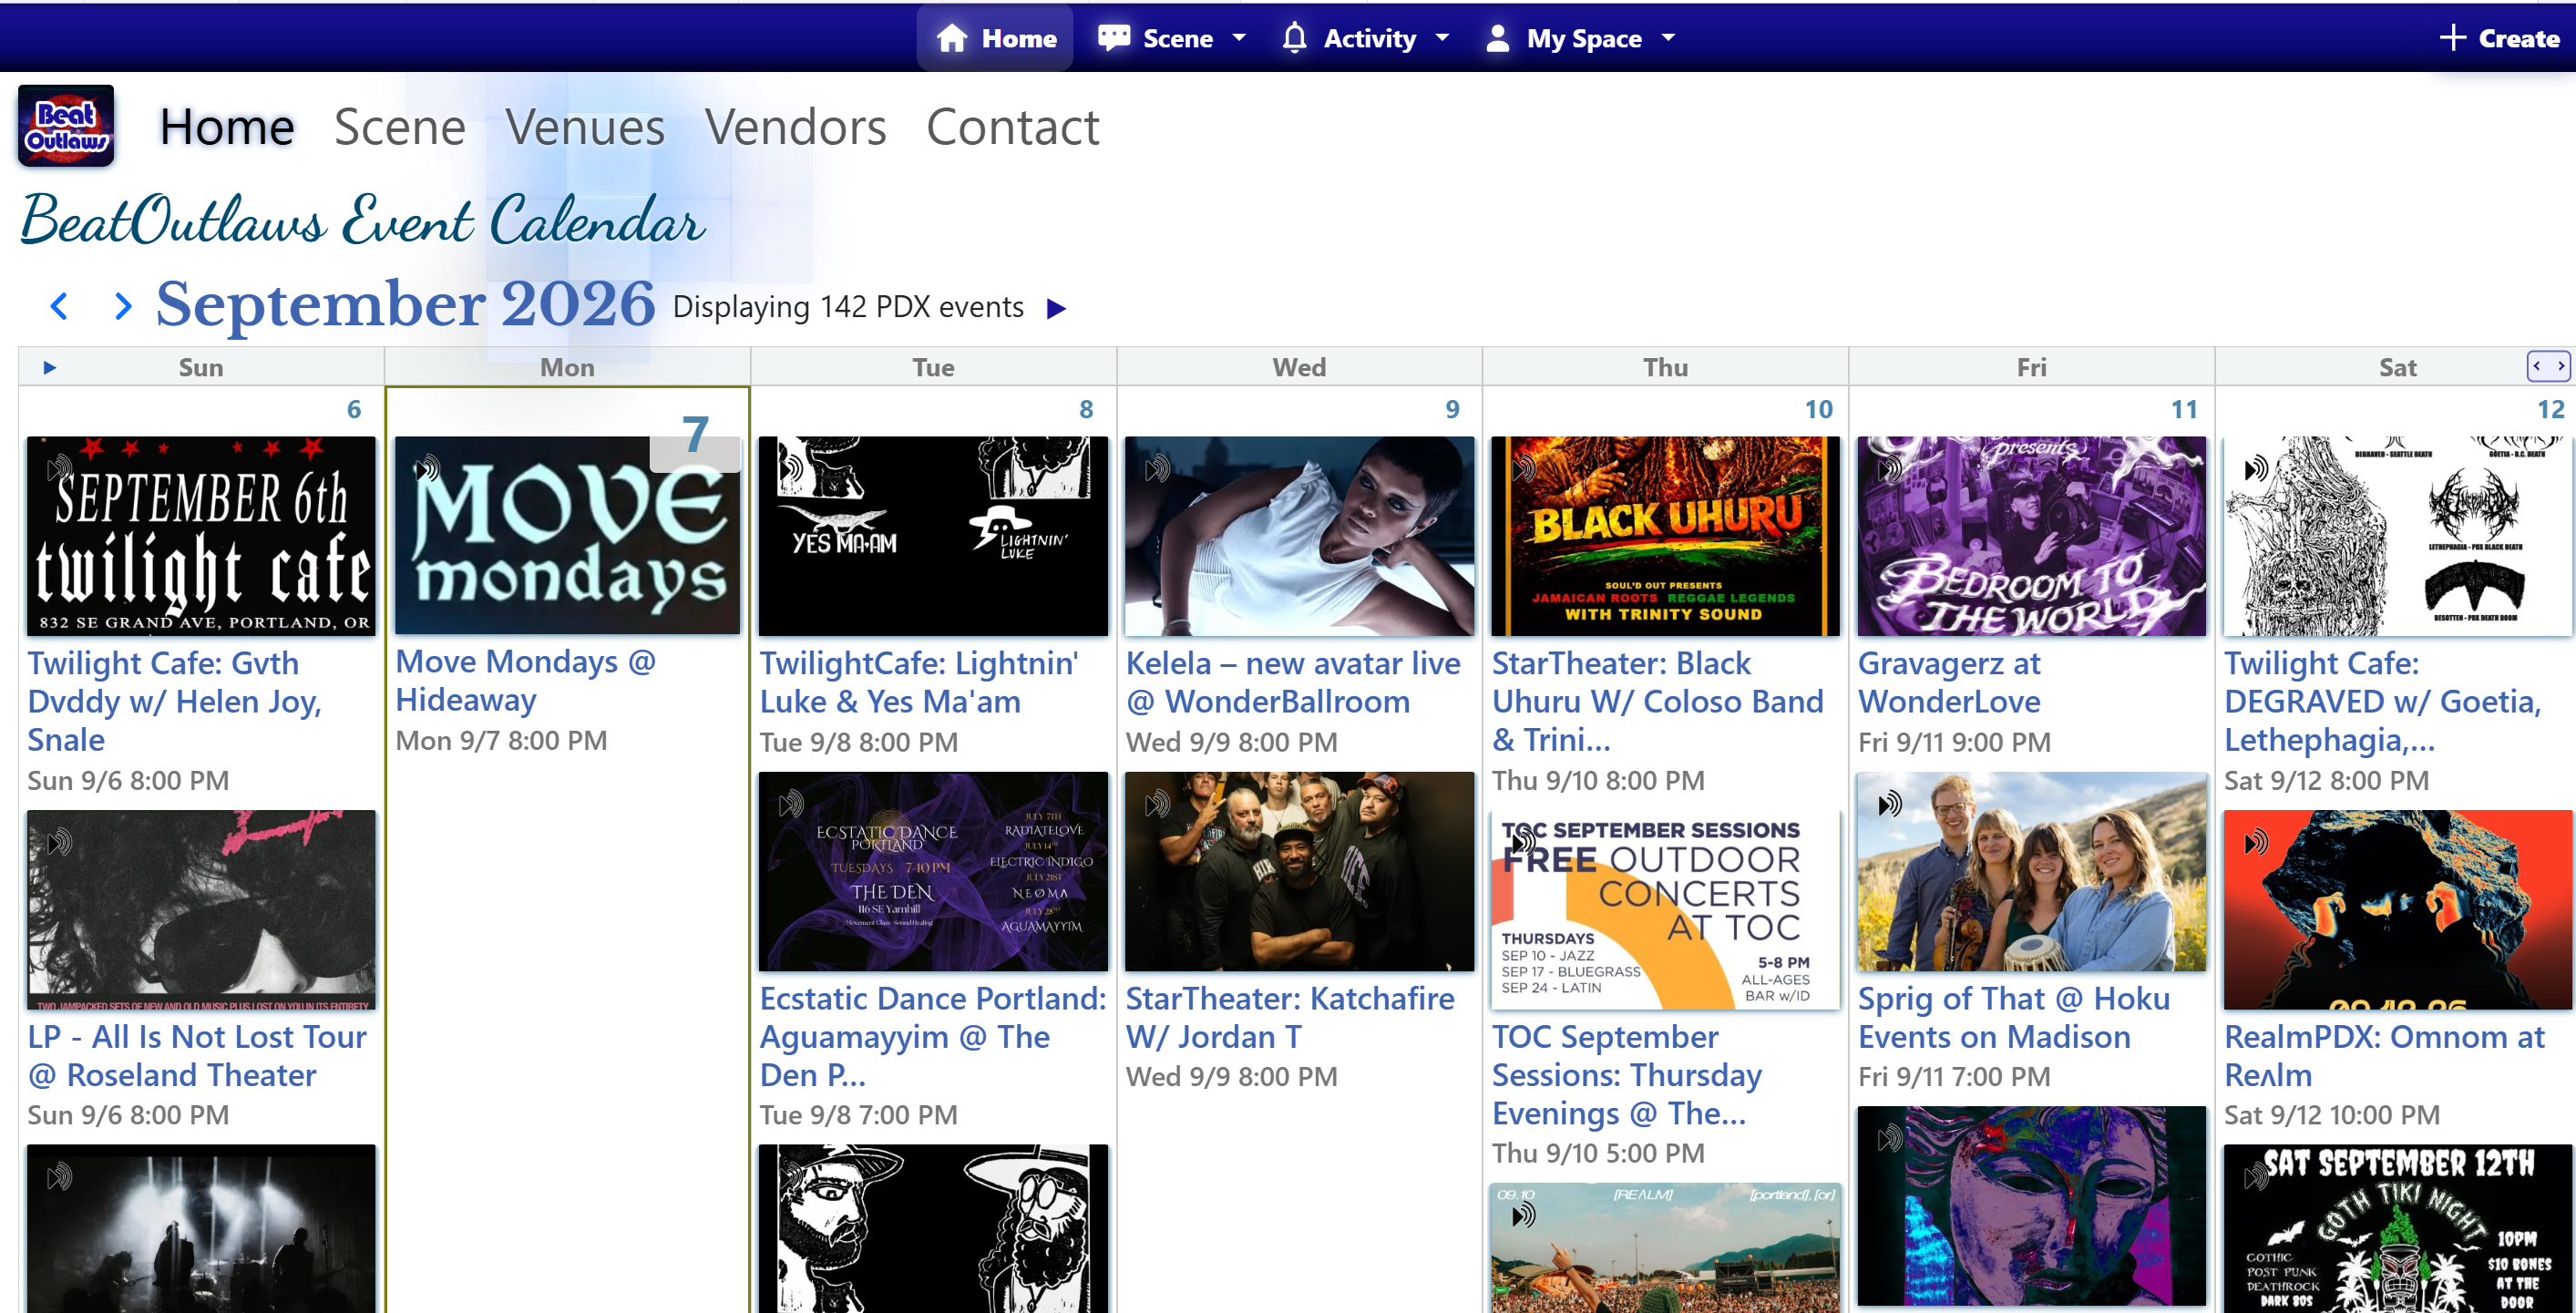Click the Create plus icon
This screenshot has width=2576, height=1313.
coord(2452,38)
